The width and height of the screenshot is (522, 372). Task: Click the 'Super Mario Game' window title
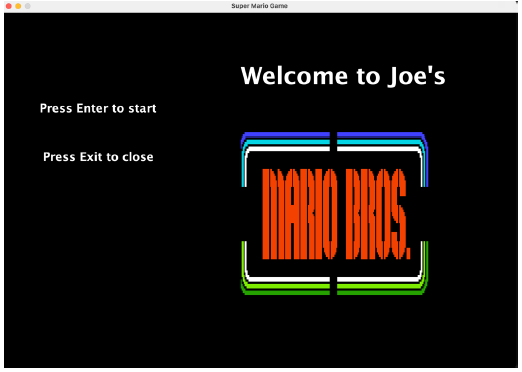(259, 6)
